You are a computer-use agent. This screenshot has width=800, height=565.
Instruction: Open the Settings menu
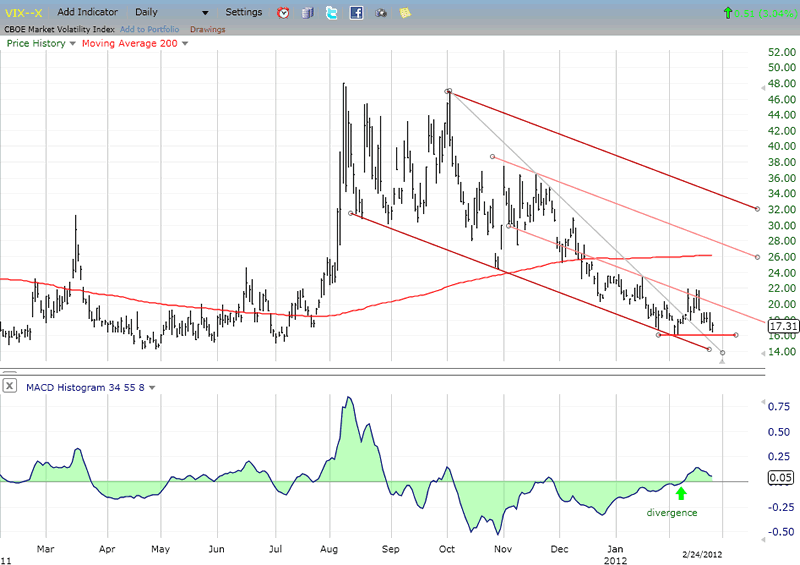pyautogui.click(x=244, y=12)
